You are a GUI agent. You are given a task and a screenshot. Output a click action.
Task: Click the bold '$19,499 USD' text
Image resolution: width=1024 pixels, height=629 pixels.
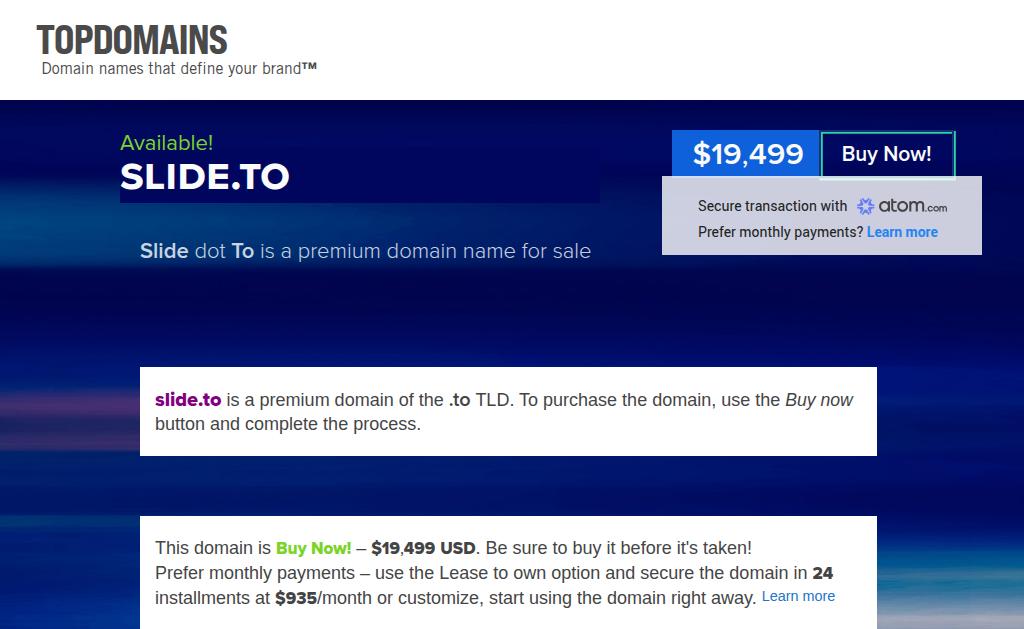pyautogui.click(x=424, y=548)
